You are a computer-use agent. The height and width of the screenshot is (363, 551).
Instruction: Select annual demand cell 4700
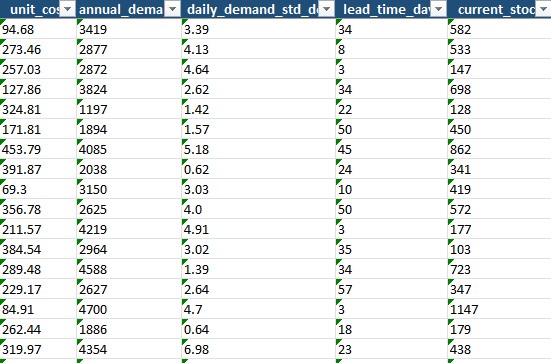[129, 309]
